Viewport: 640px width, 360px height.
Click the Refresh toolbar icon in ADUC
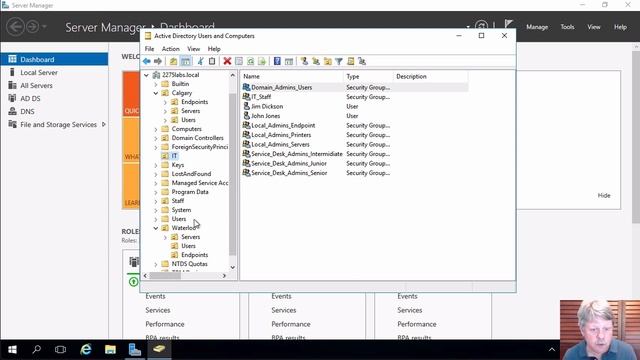click(x=250, y=61)
